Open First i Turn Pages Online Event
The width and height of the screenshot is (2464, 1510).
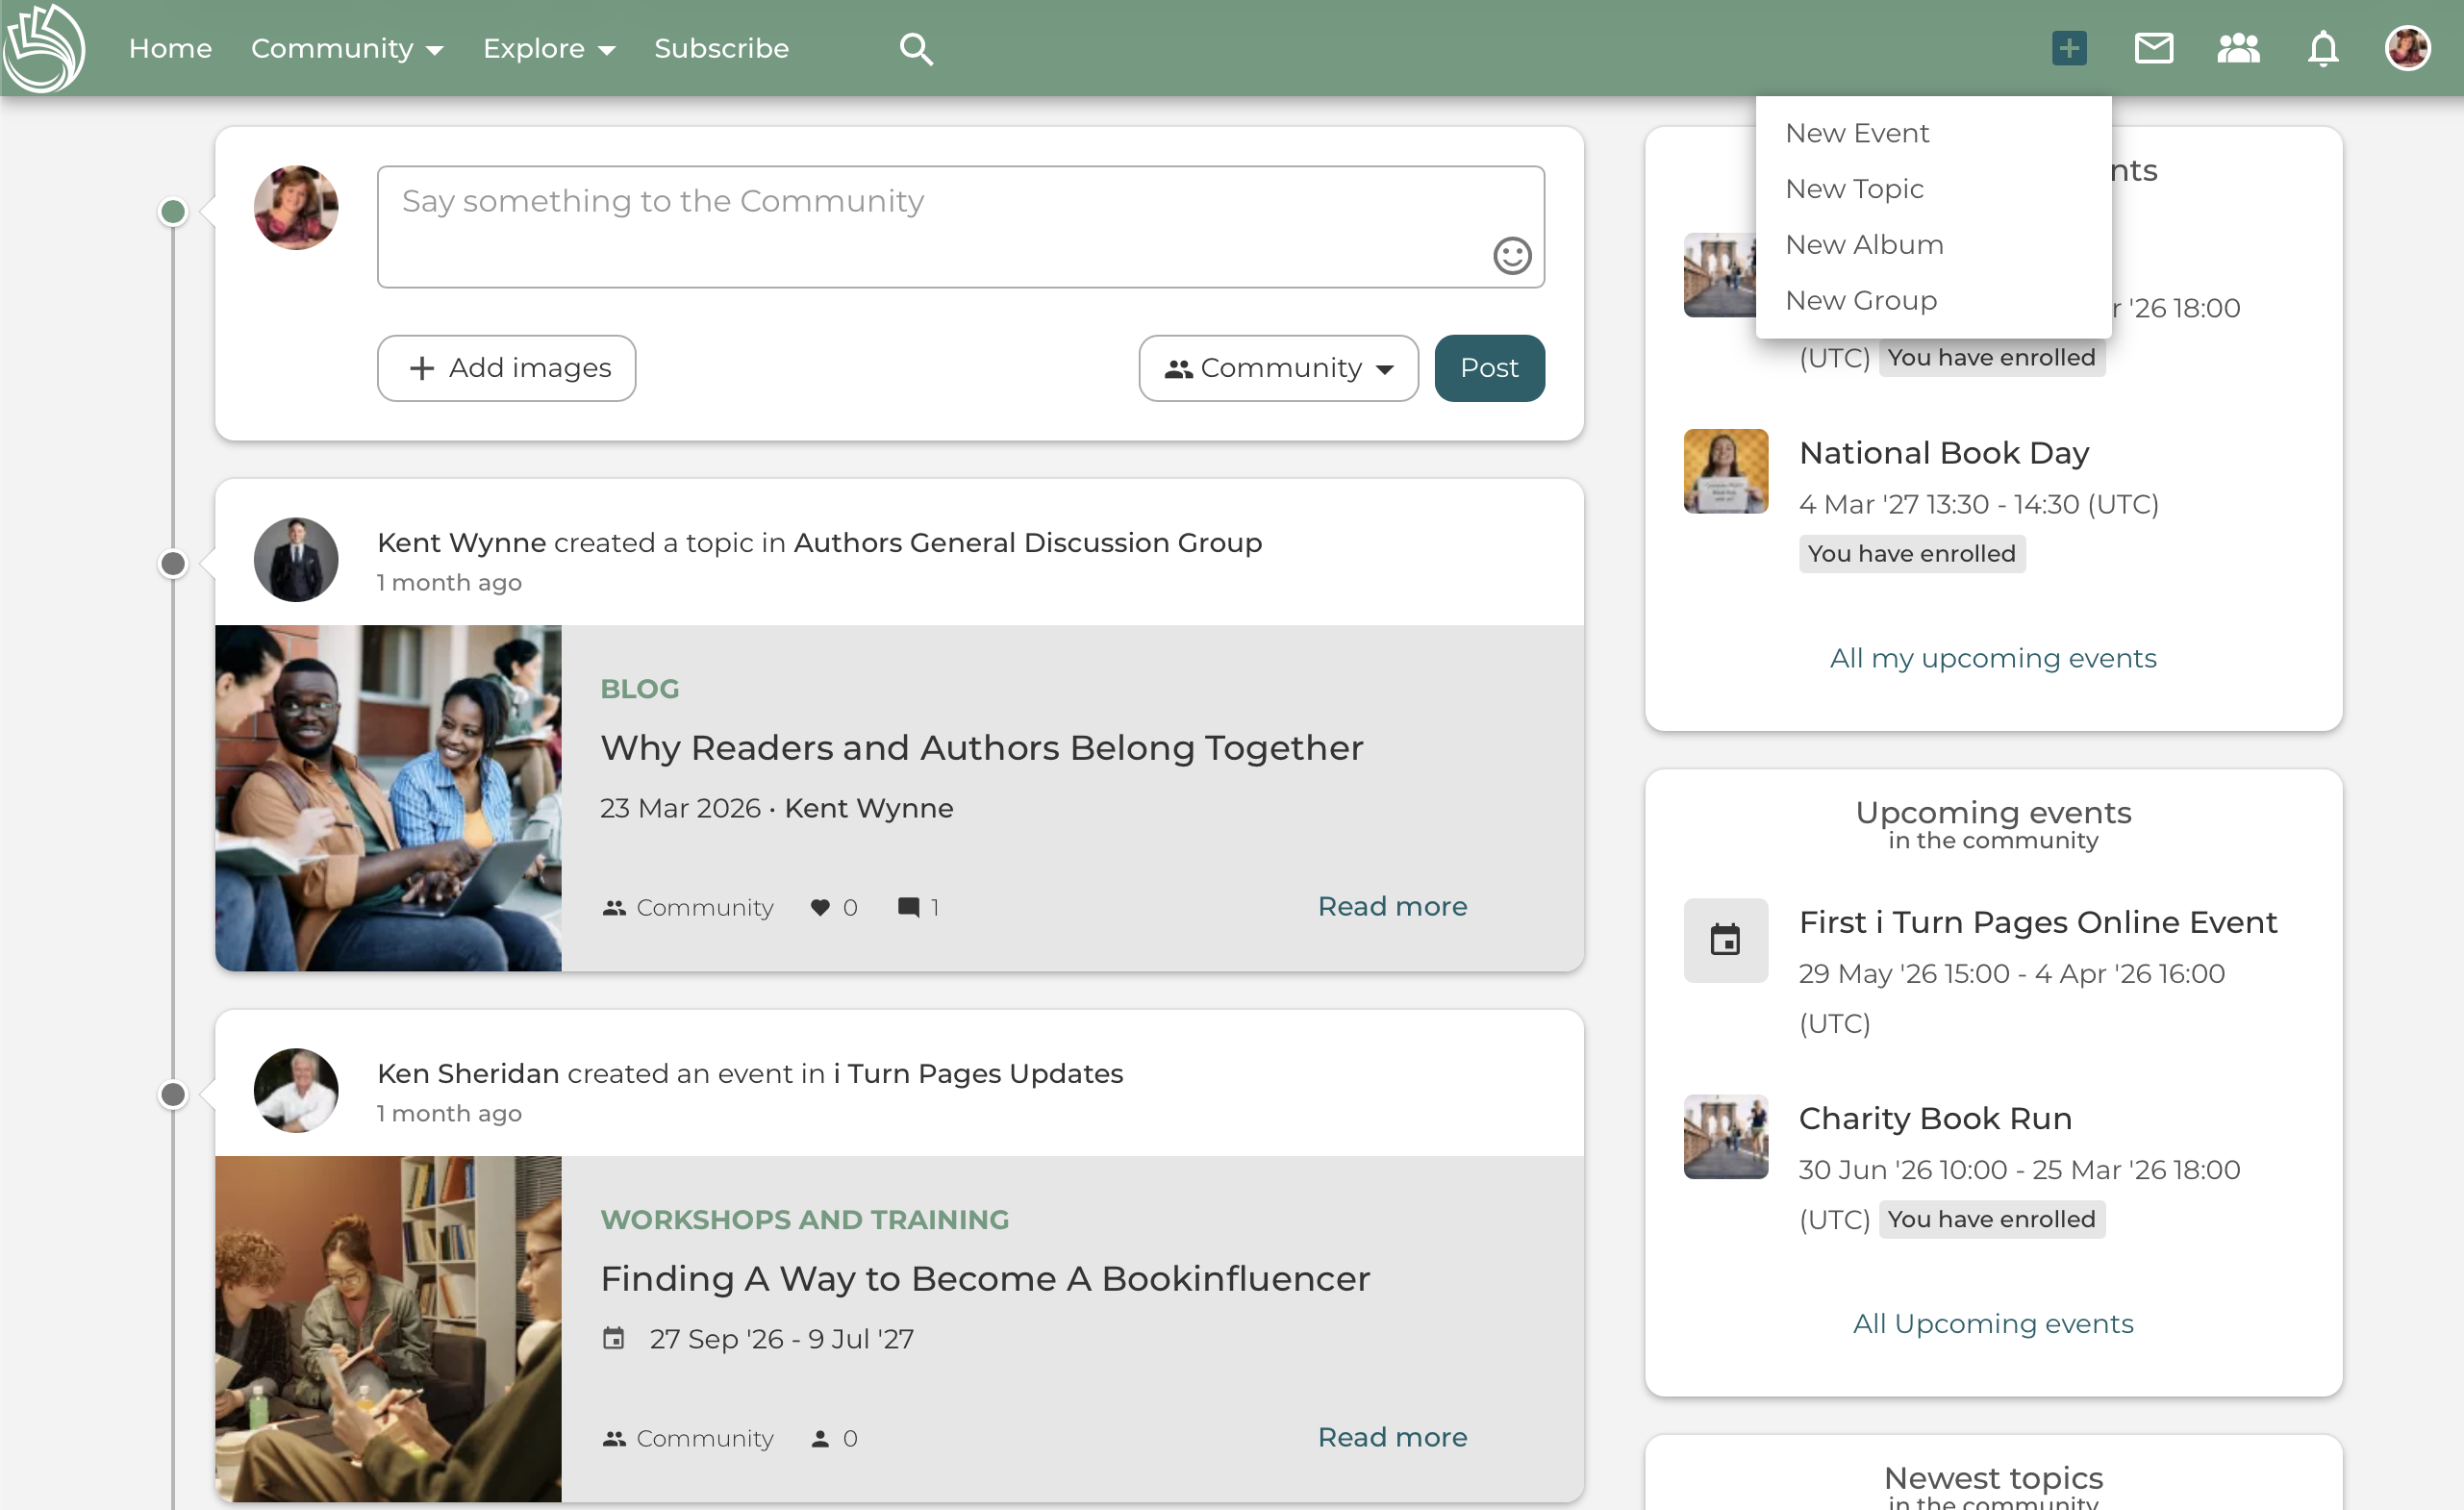coord(2038,922)
